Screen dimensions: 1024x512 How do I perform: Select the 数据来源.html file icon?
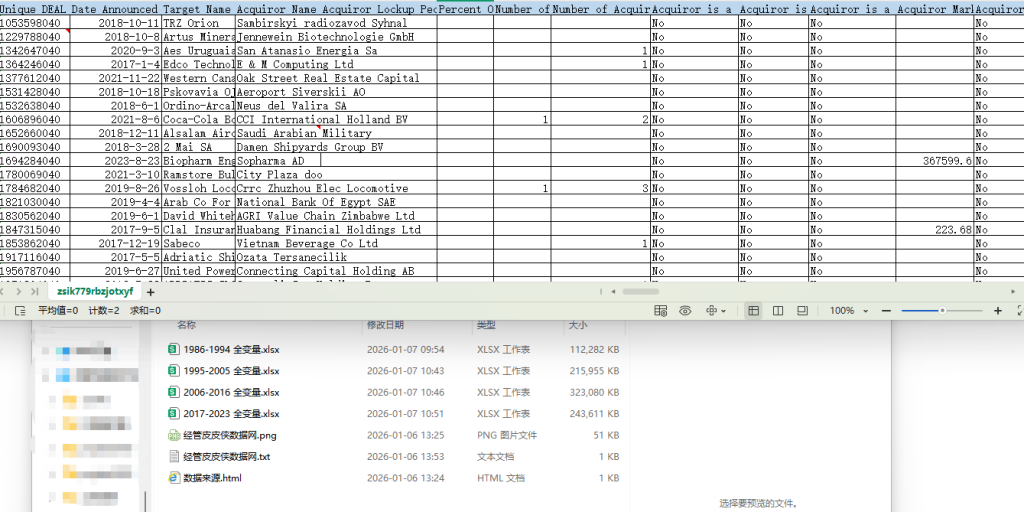click(173, 478)
